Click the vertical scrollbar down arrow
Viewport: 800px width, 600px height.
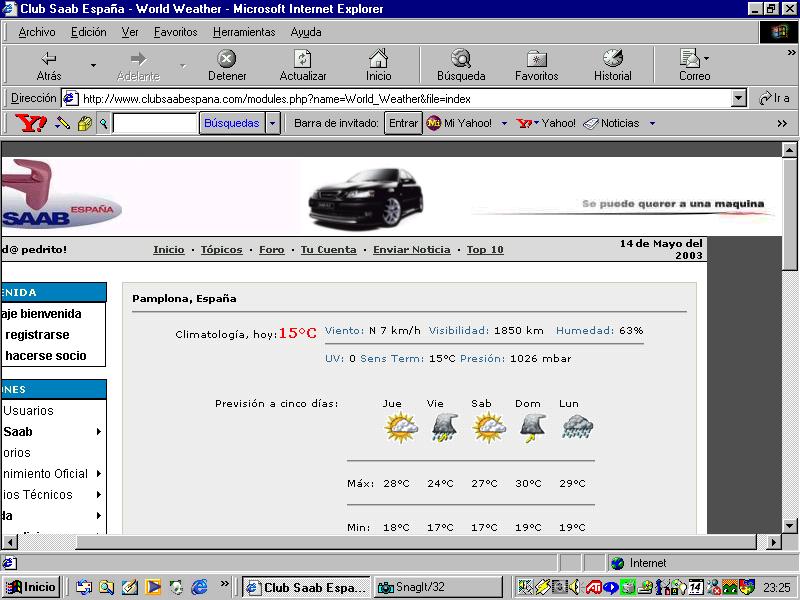(x=789, y=525)
